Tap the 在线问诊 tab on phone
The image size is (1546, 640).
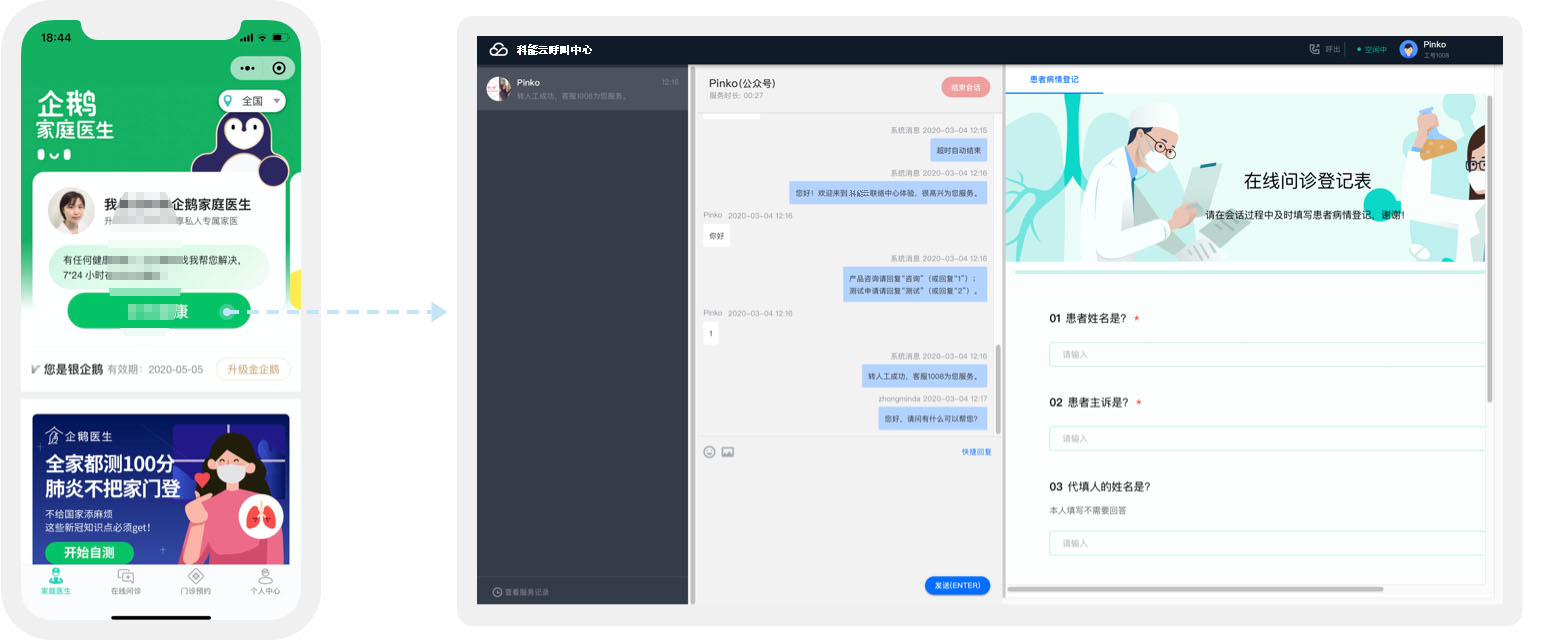point(126,582)
